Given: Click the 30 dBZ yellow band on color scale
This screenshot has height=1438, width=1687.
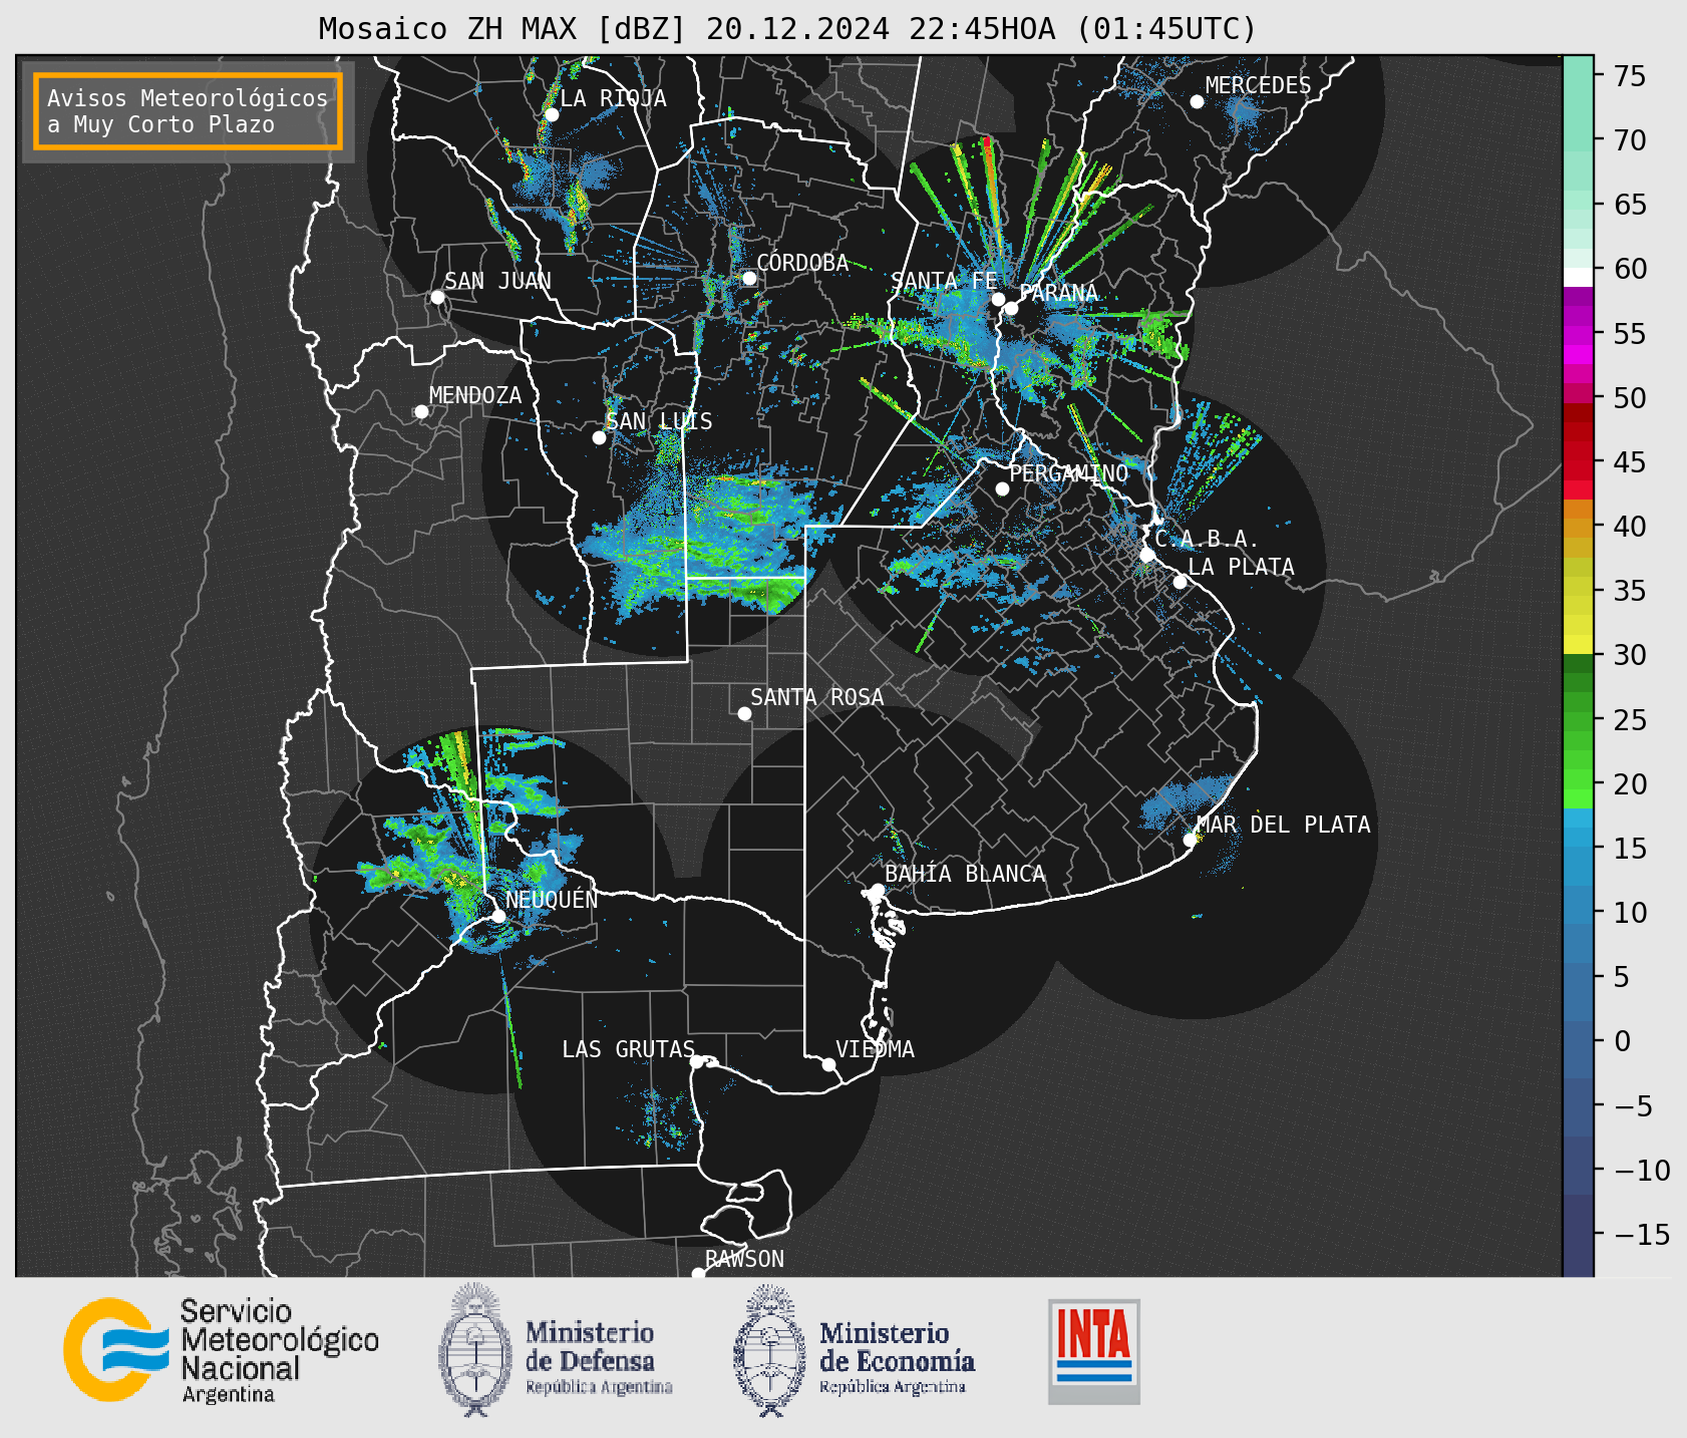Looking at the screenshot, I should click(1578, 646).
